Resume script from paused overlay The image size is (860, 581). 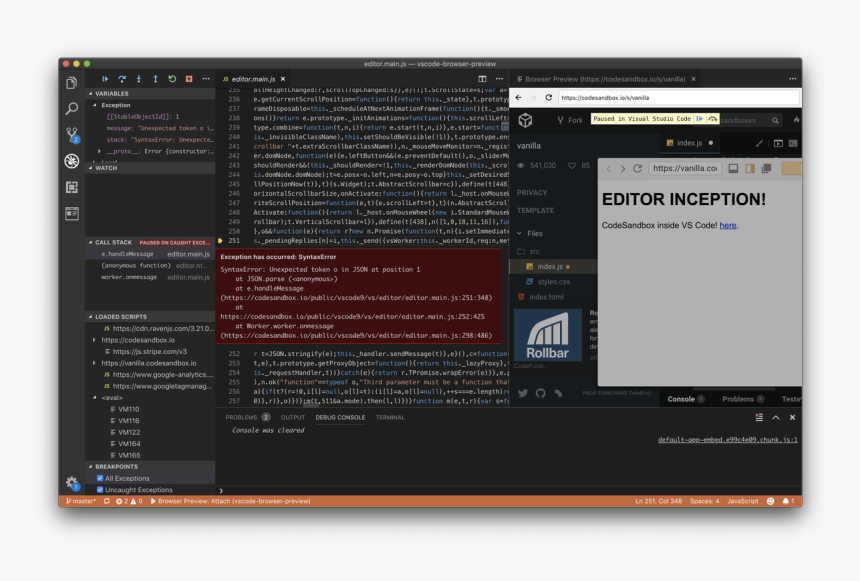pos(700,119)
